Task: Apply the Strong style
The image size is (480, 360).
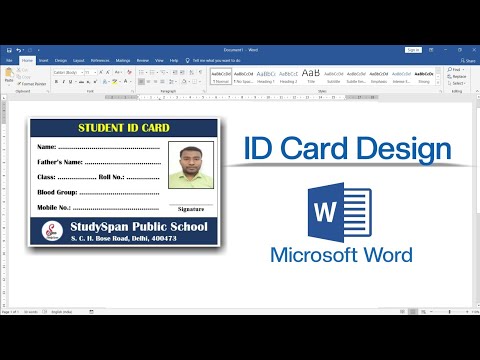Action: coord(424,76)
